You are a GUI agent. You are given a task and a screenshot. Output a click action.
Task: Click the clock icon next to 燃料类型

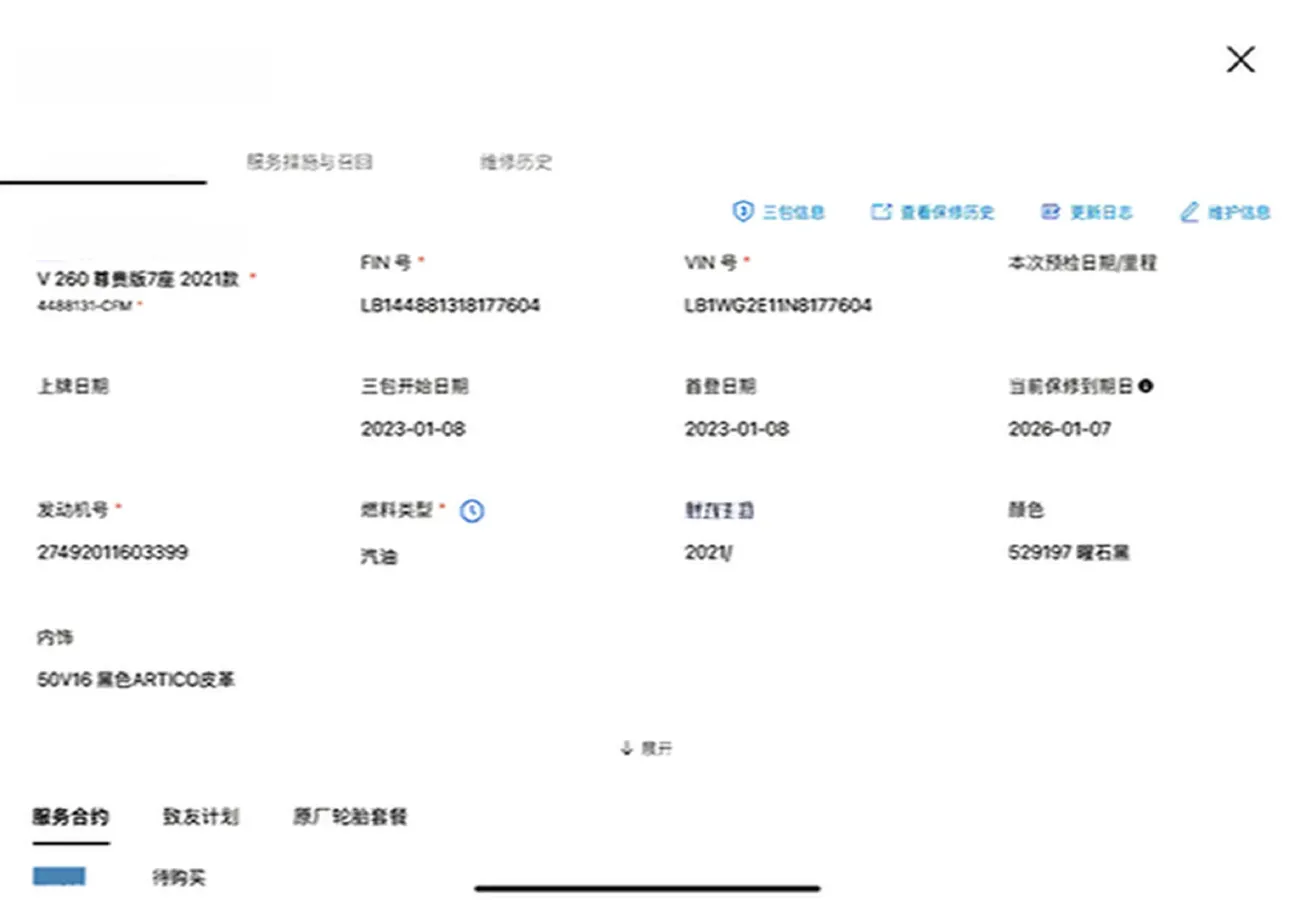[471, 511]
